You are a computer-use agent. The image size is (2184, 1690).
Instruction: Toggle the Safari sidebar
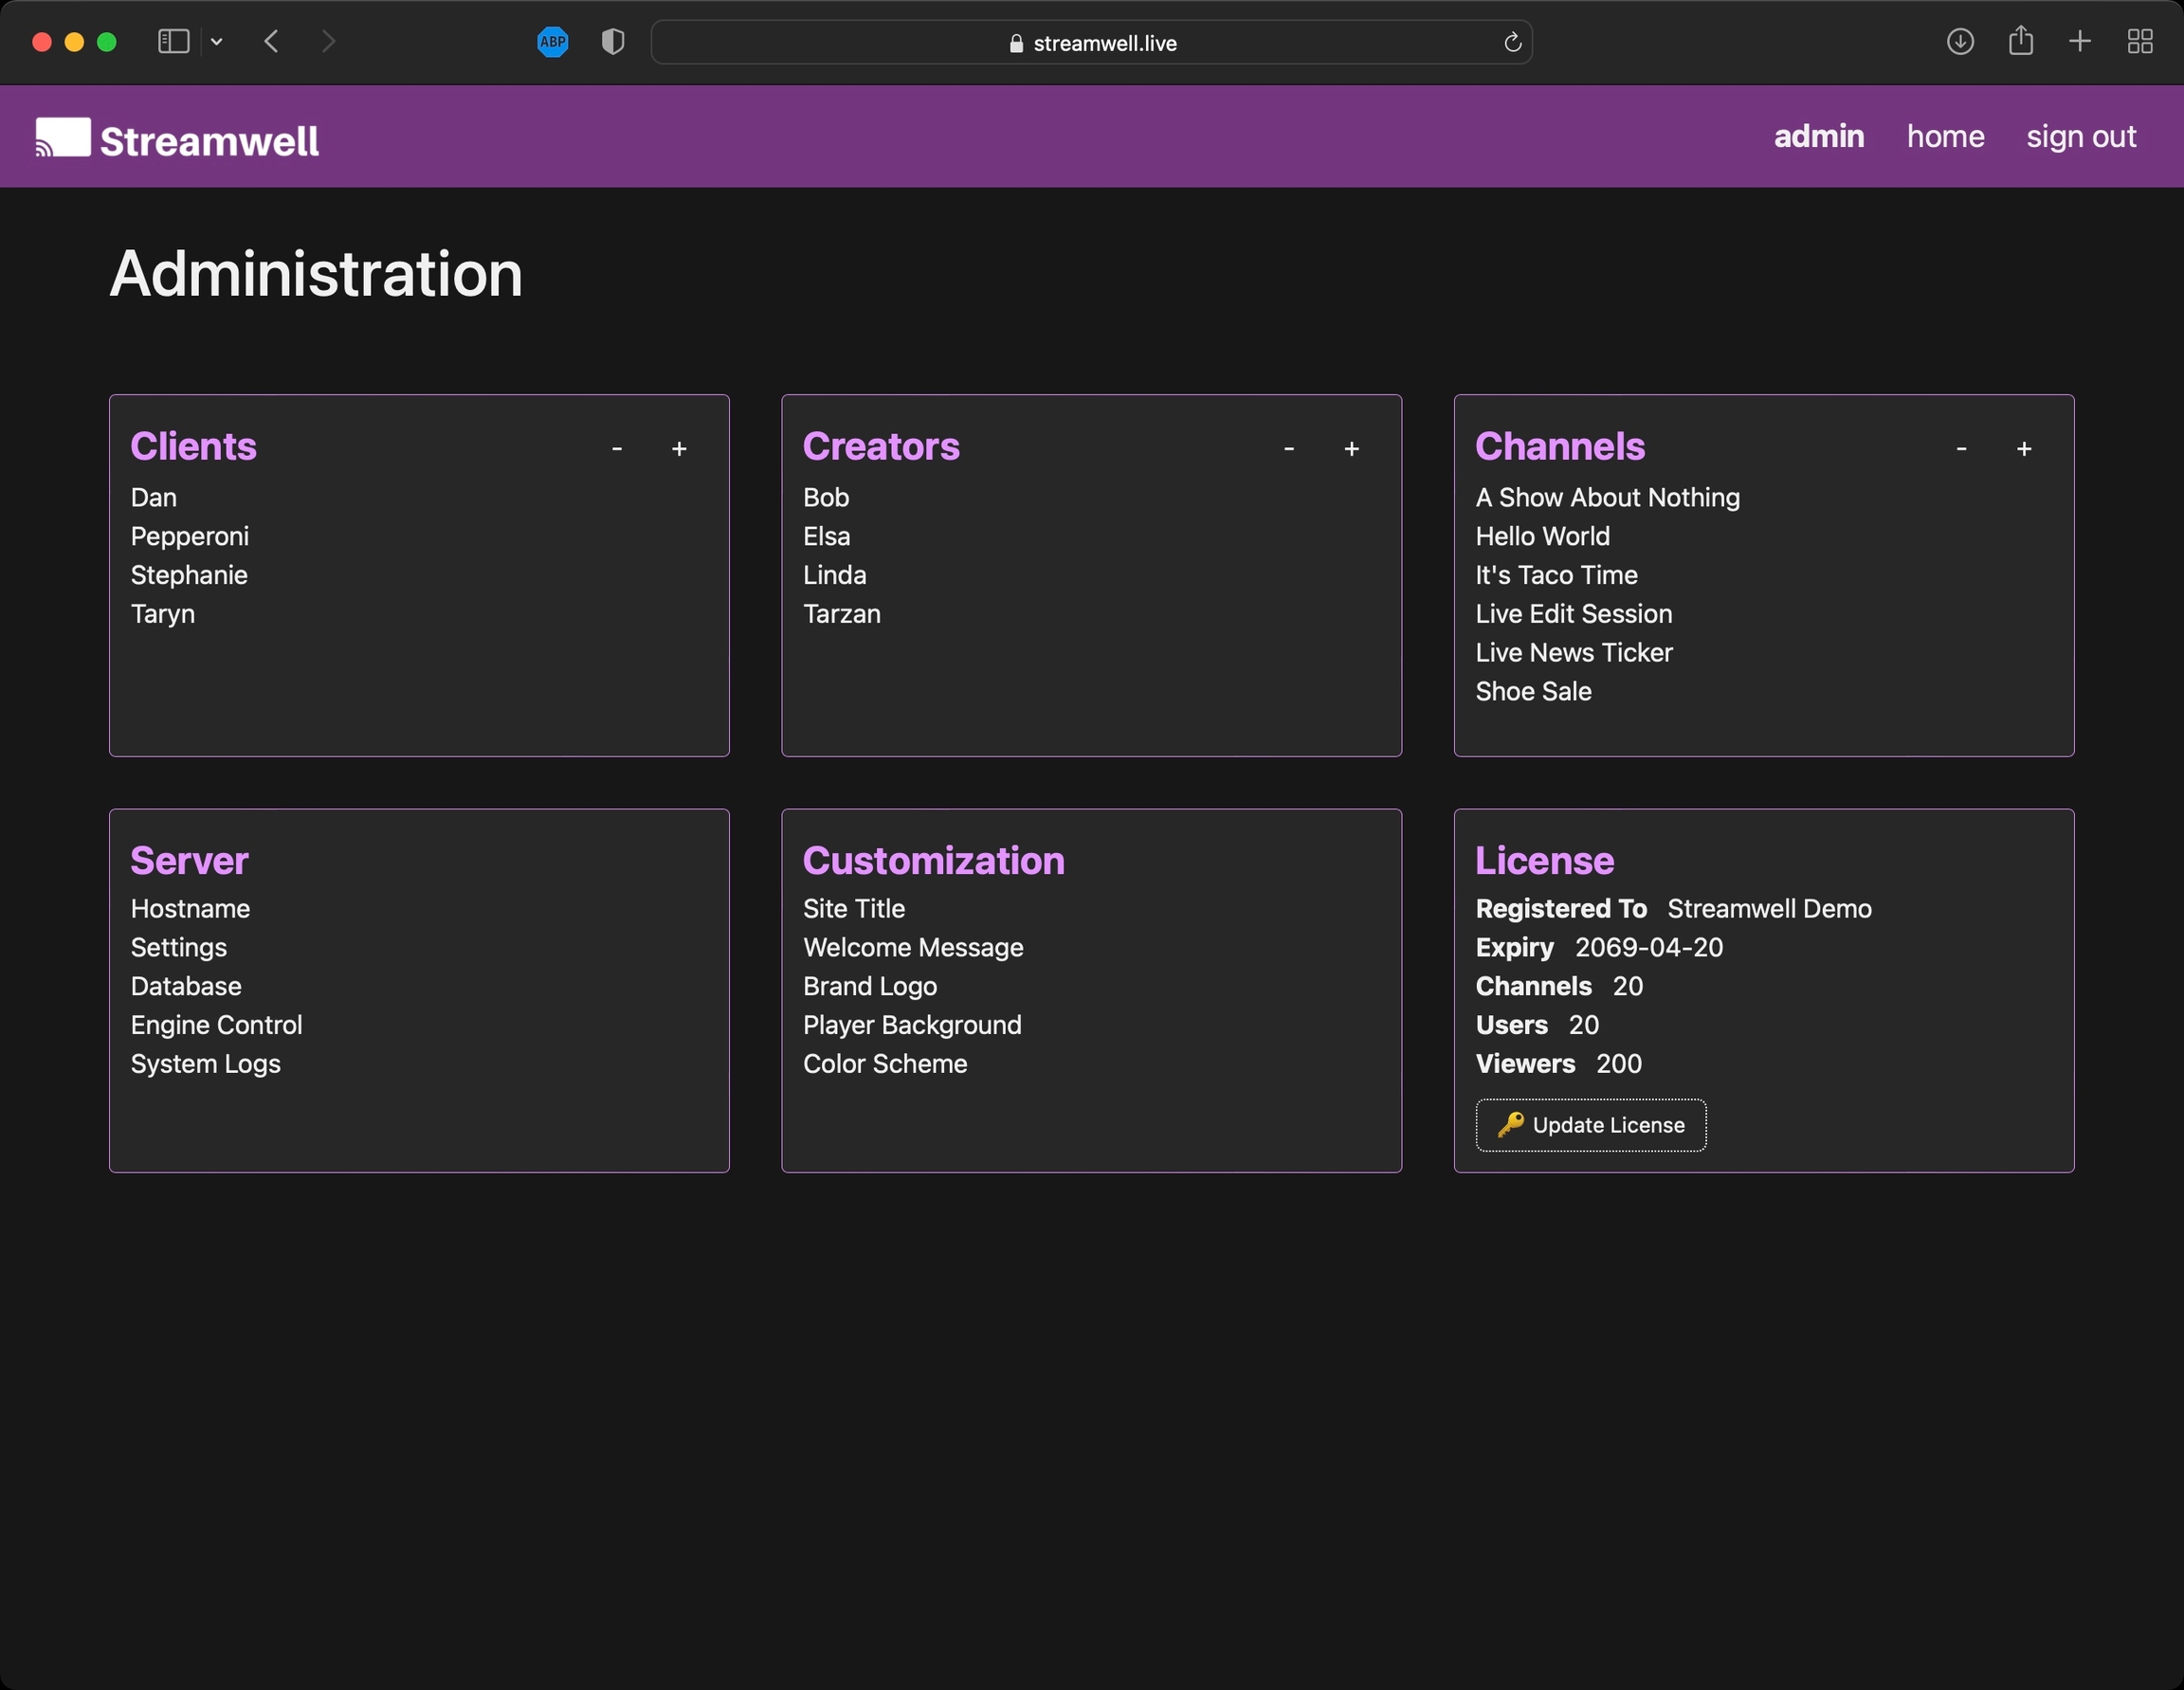pyautogui.click(x=174, y=42)
